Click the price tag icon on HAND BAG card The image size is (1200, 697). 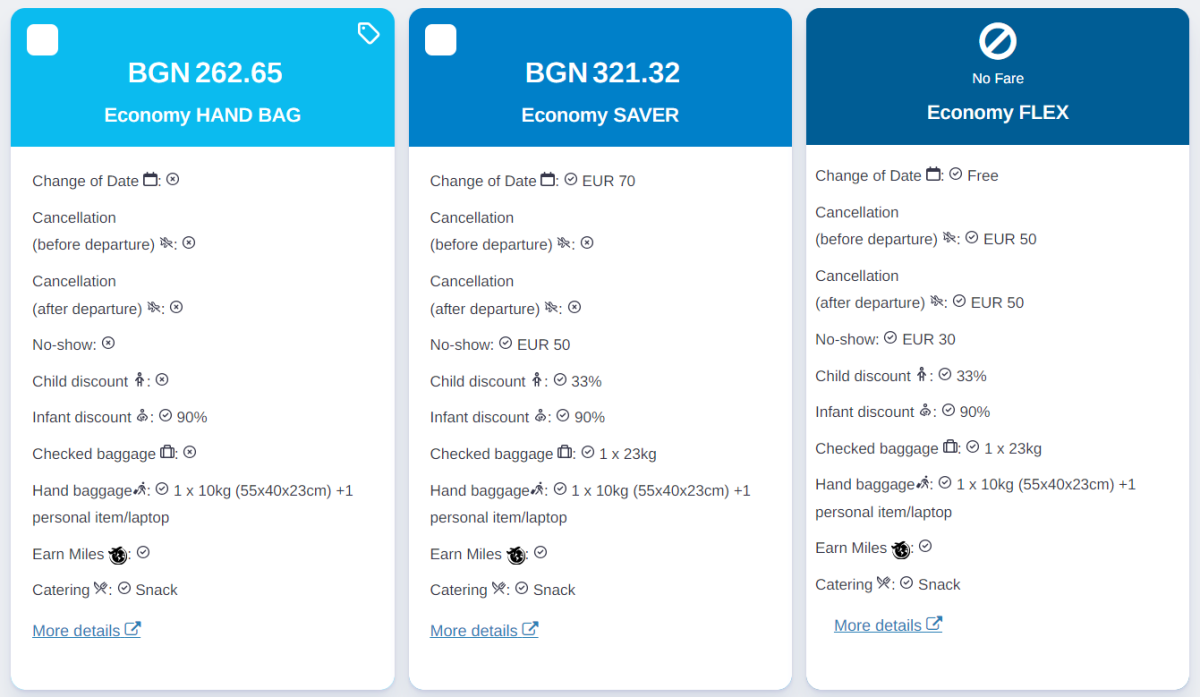click(368, 34)
